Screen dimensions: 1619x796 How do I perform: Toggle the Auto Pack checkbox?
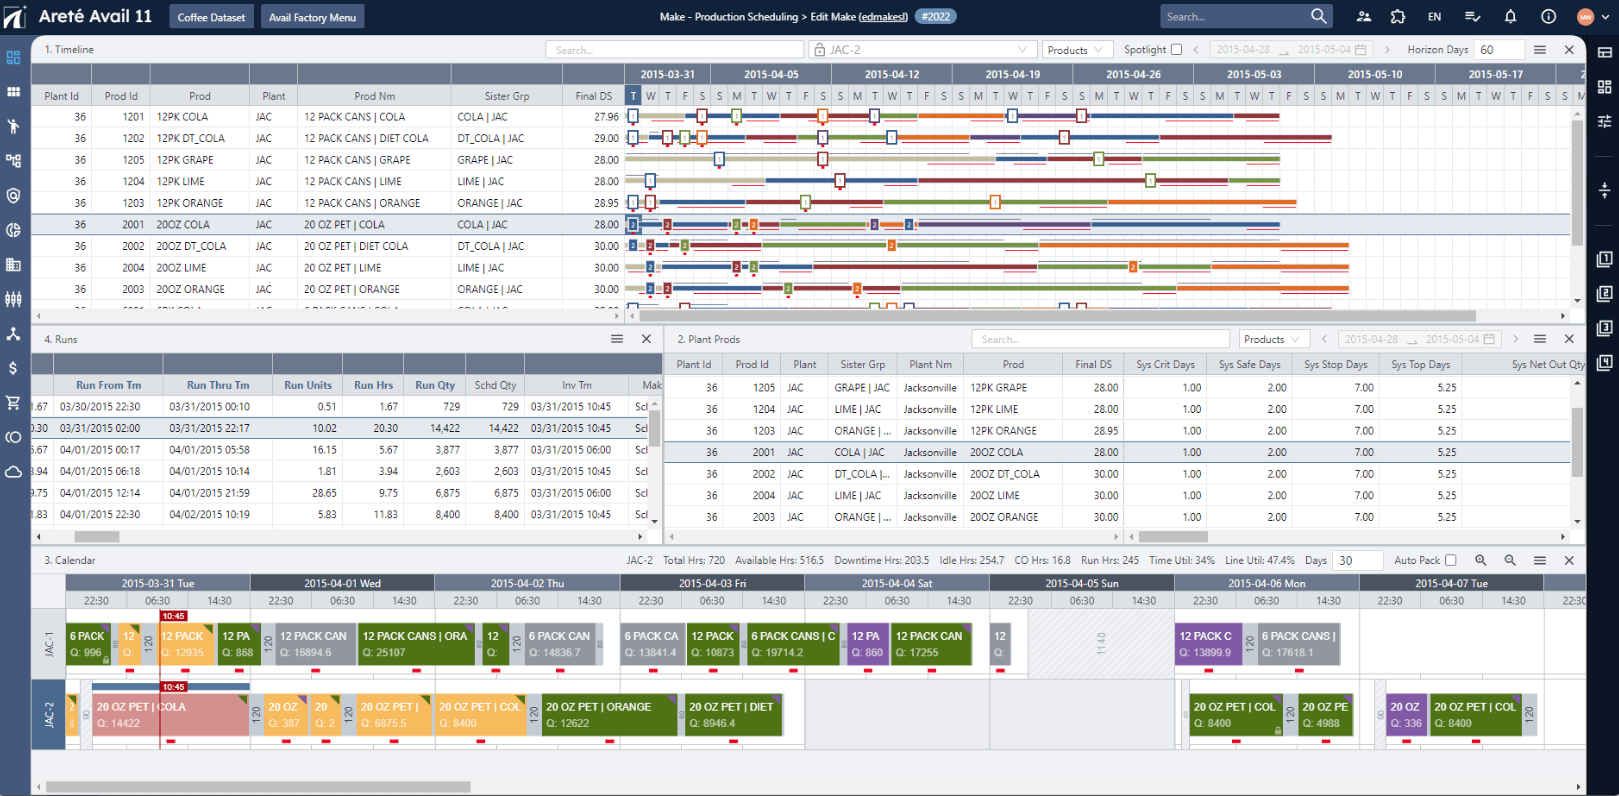coord(1451,561)
